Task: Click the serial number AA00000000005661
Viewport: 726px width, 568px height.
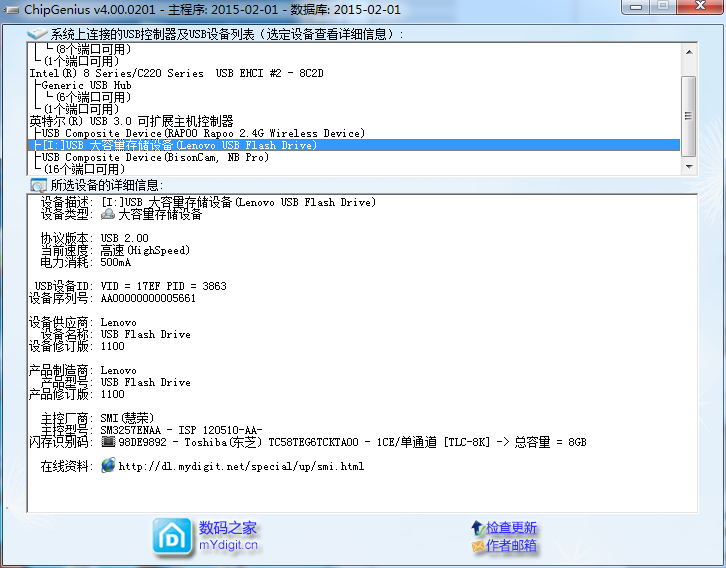Action: [x=148, y=298]
